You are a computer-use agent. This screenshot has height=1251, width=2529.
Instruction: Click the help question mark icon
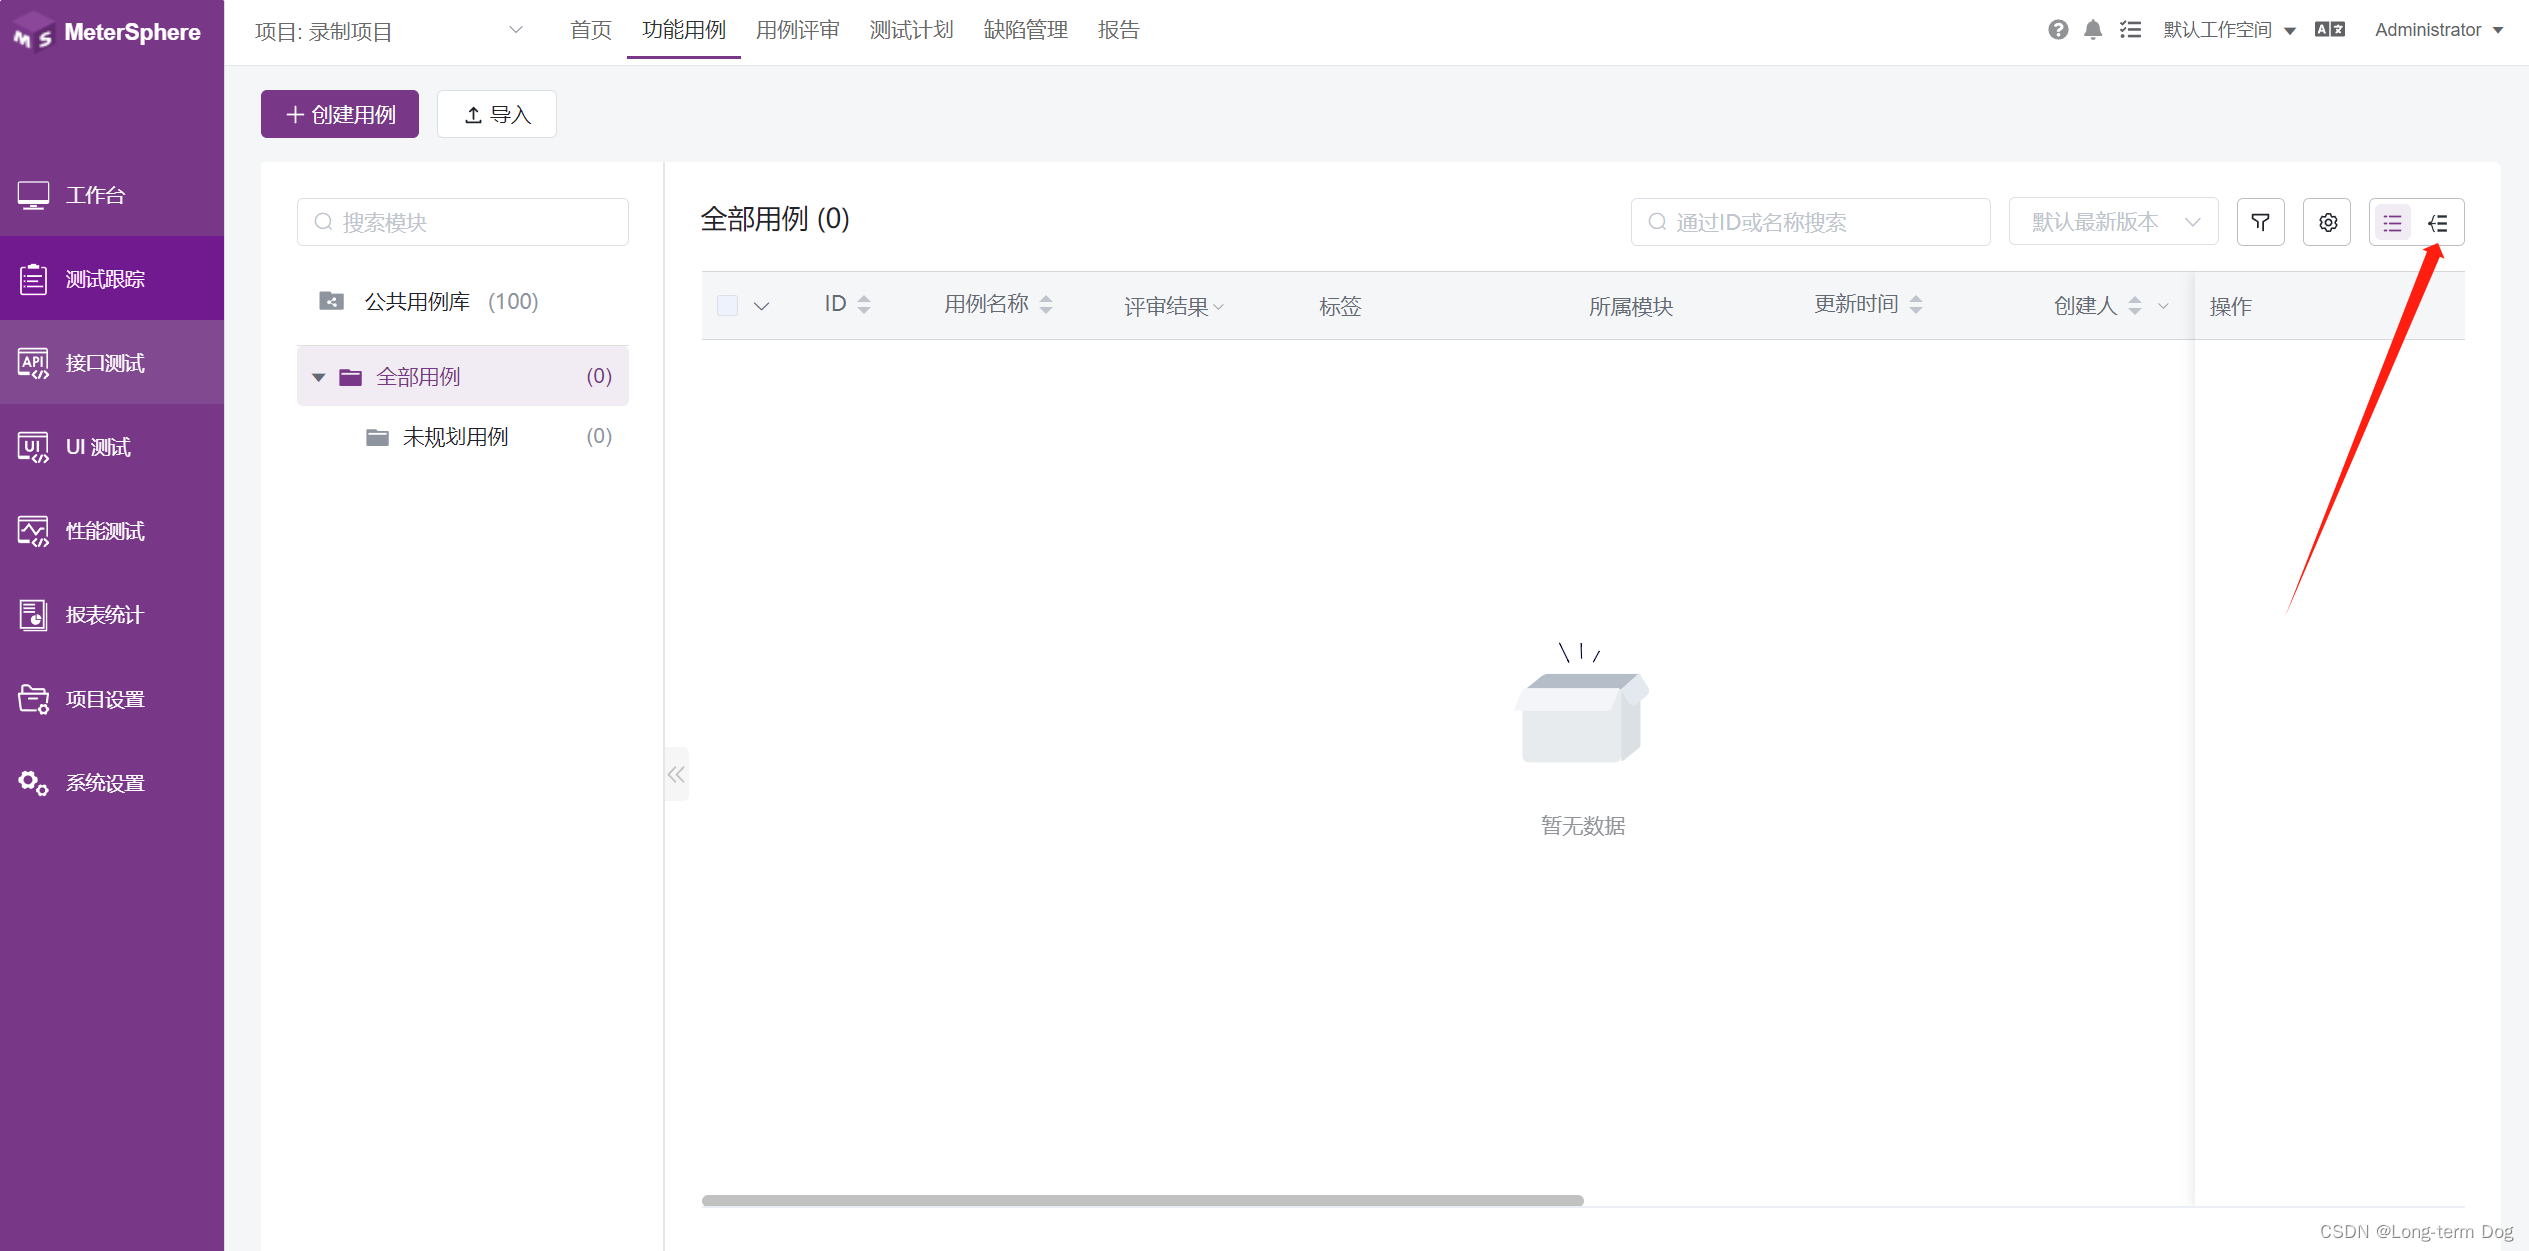(2057, 30)
